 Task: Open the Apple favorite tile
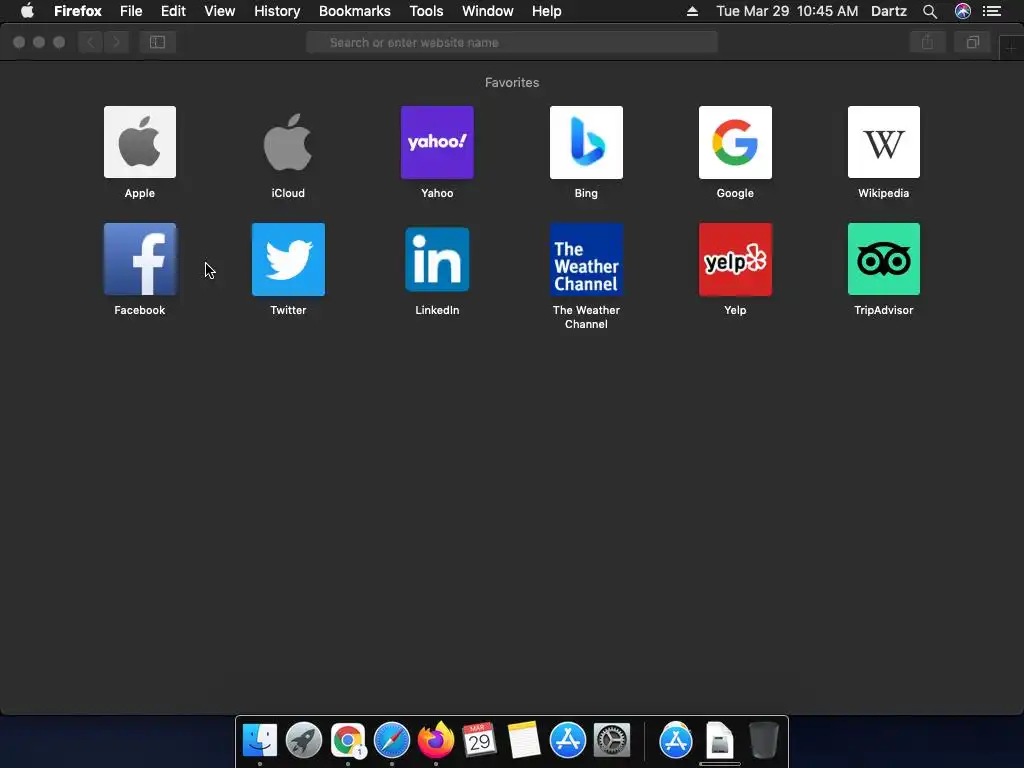(x=140, y=142)
